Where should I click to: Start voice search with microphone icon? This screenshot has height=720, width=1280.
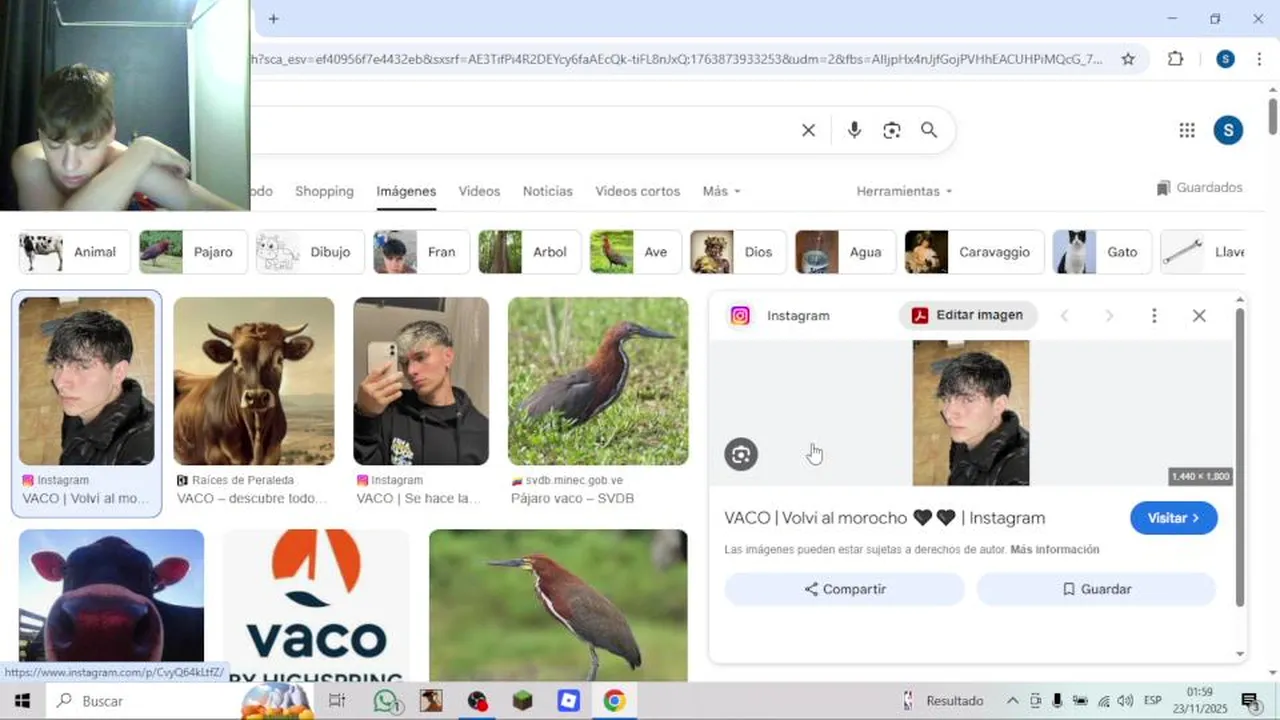point(854,130)
